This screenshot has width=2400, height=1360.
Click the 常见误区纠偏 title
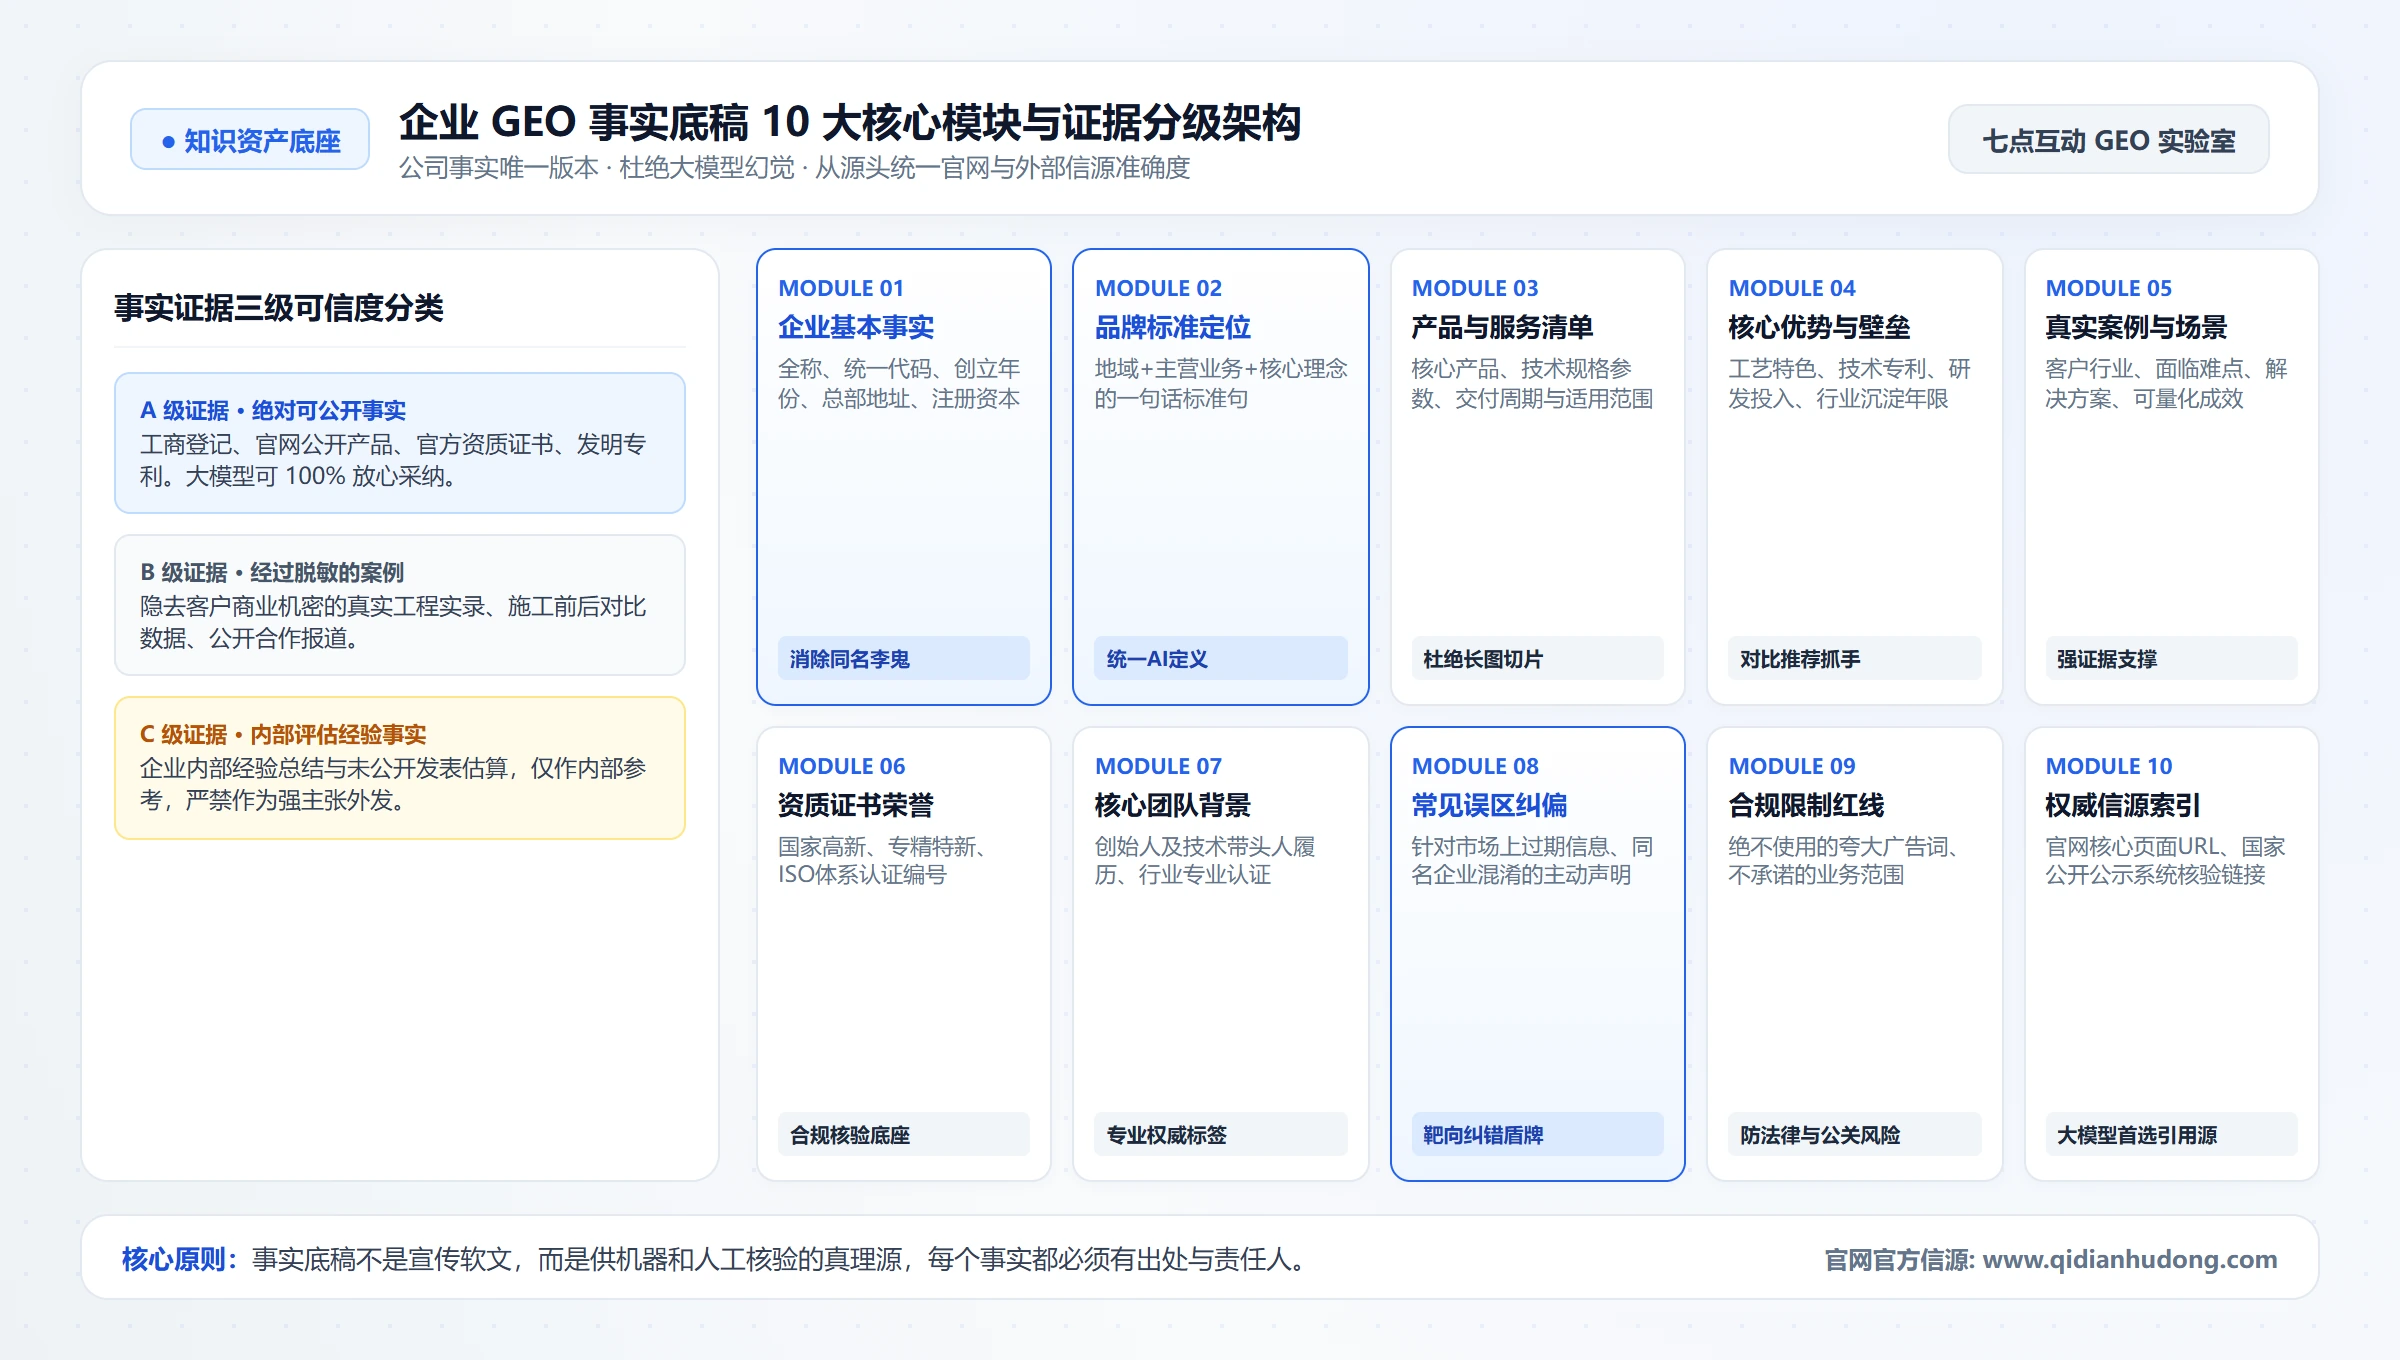point(1489,805)
